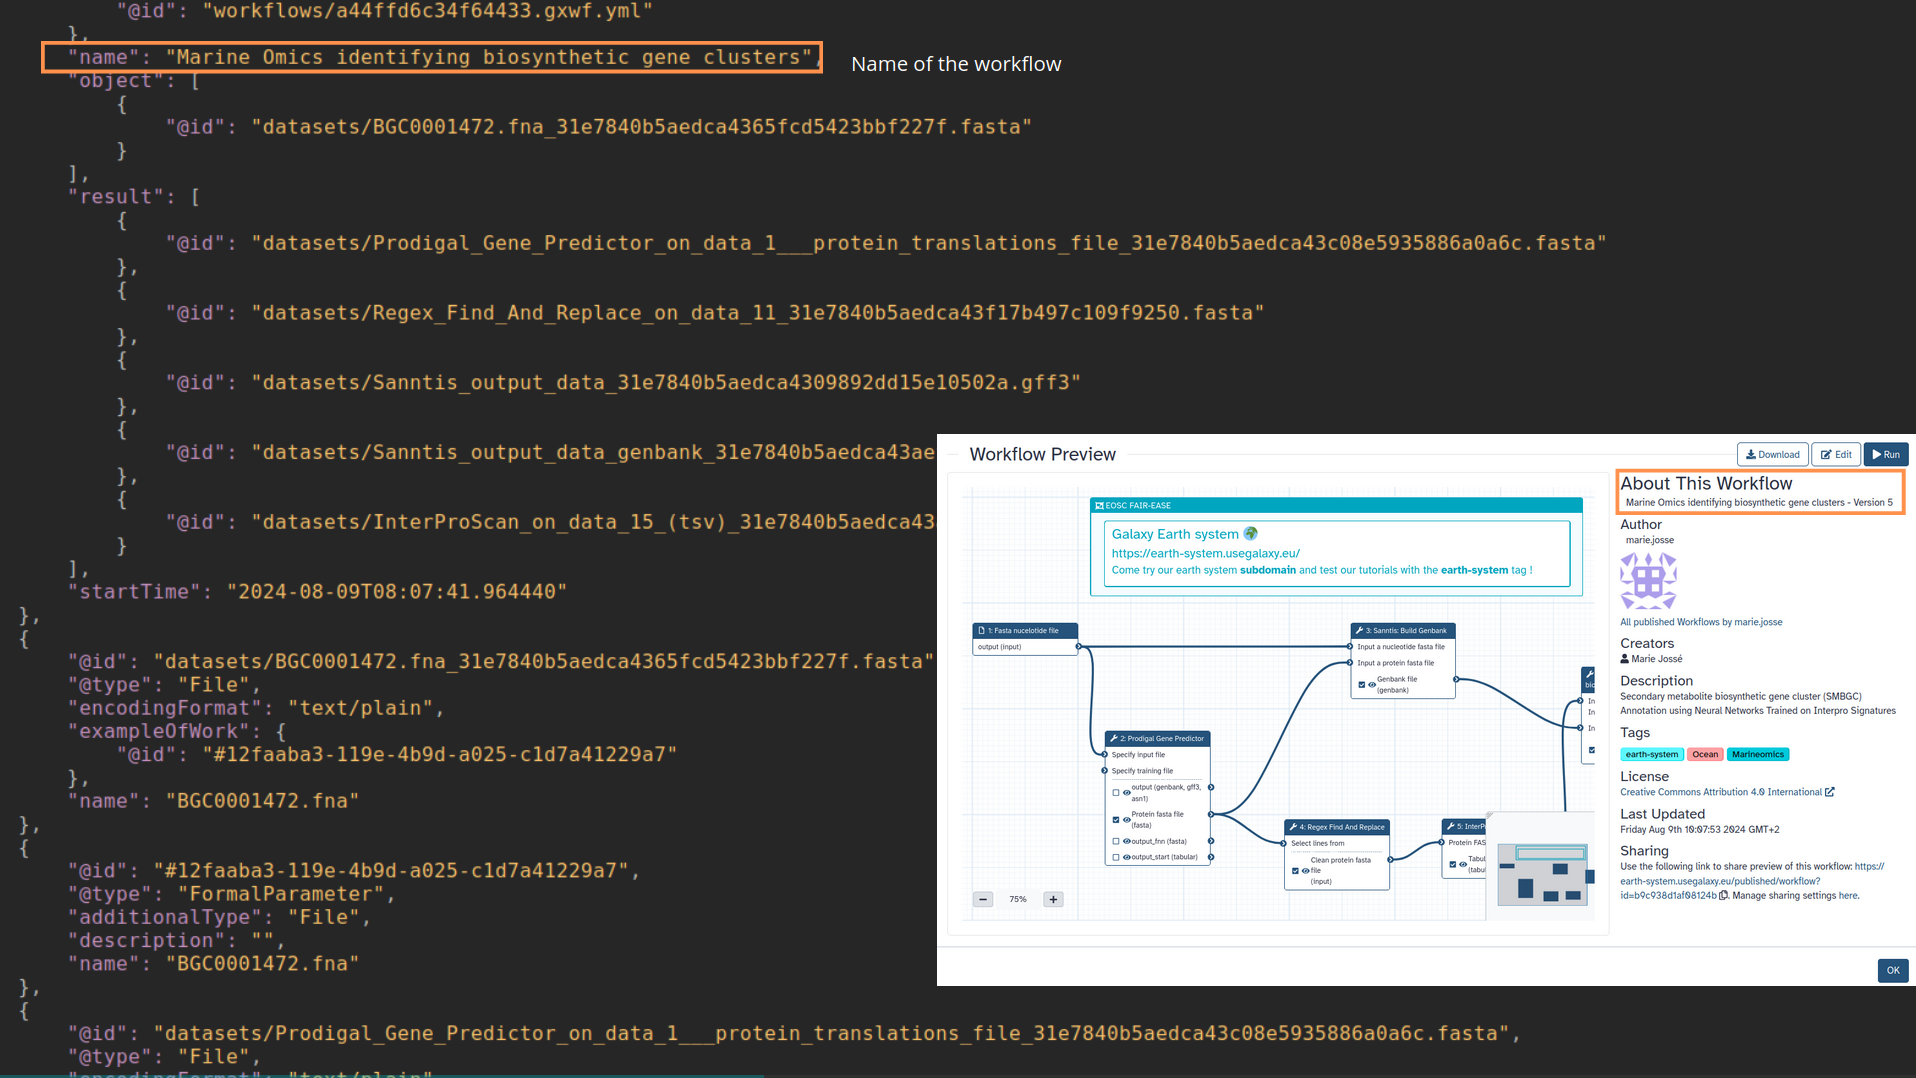1916x1078 pixels.
Task: Run the workflow with the Run button
Action: click(1886, 454)
